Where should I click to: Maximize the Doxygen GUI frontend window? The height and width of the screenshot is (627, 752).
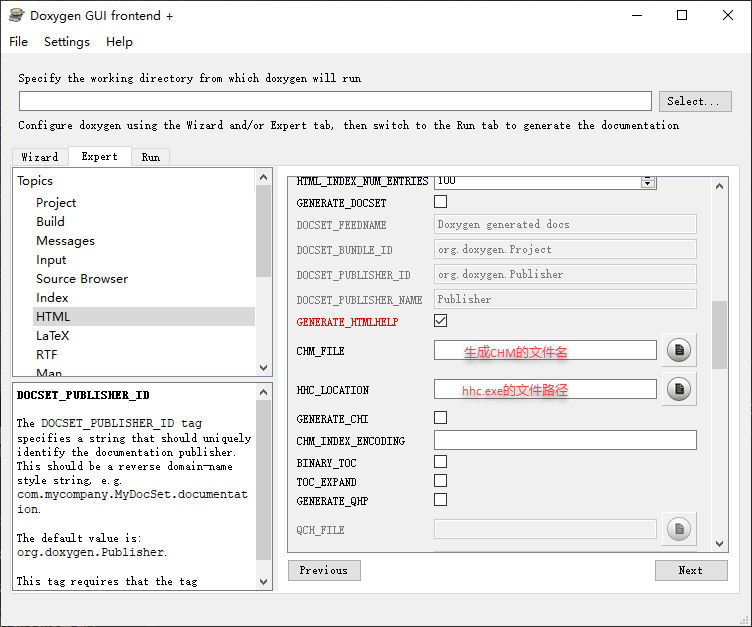(x=682, y=15)
